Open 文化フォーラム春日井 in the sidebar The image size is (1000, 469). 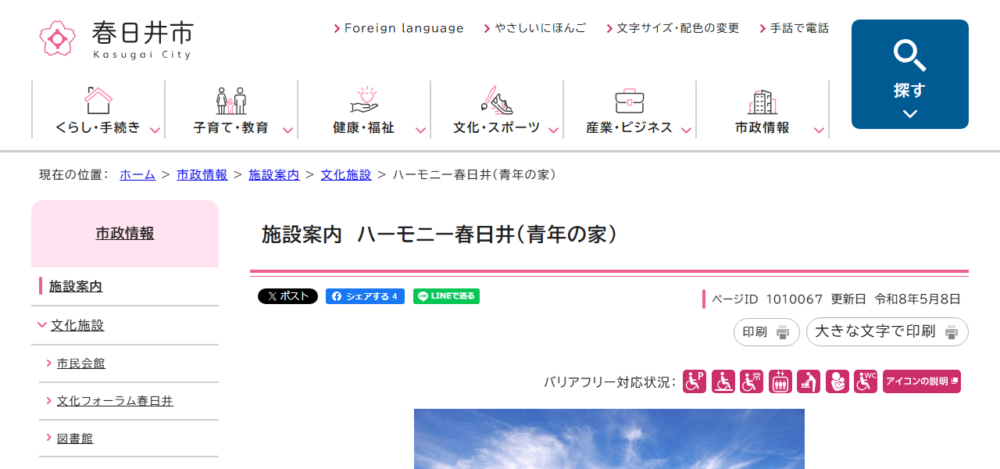coord(115,401)
